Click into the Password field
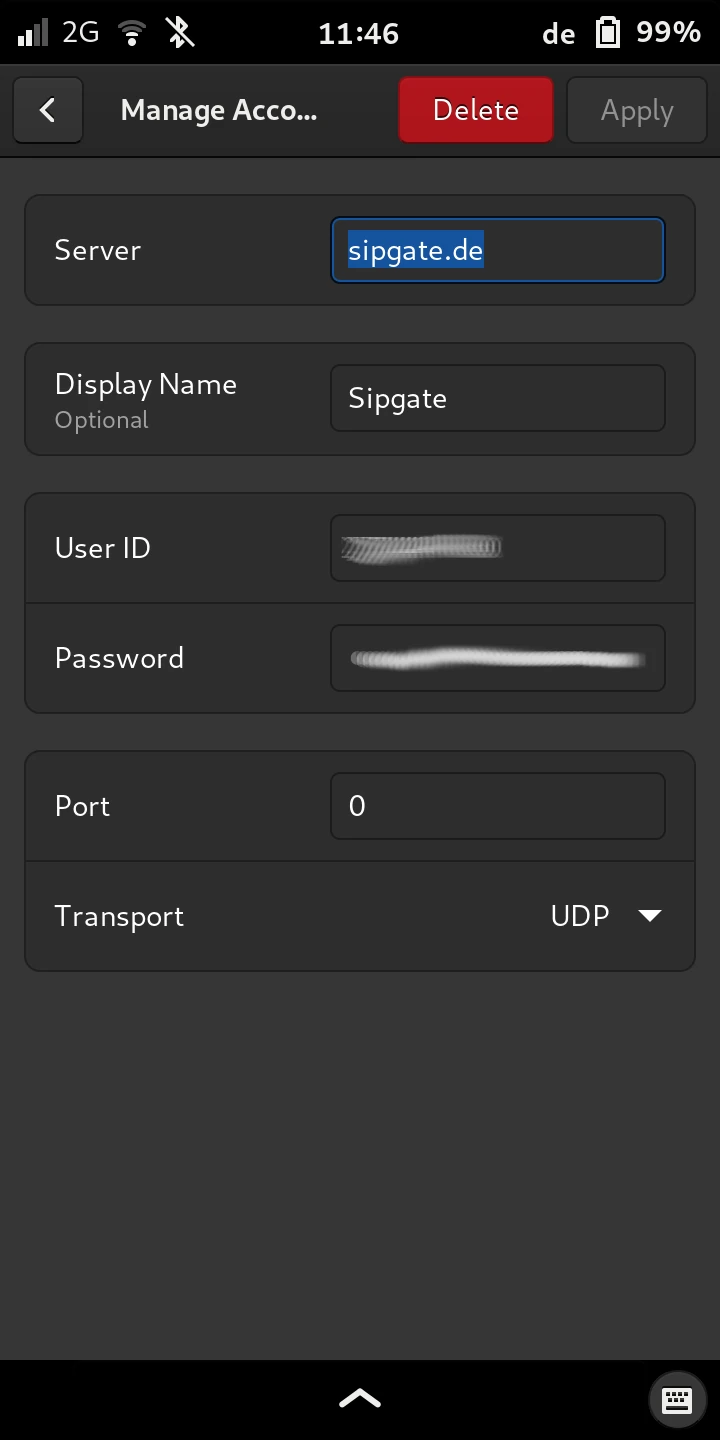 click(497, 658)
